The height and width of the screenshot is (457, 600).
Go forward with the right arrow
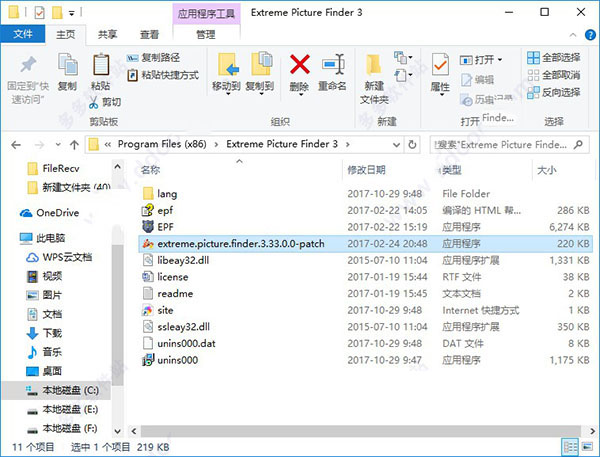[39, 145]
